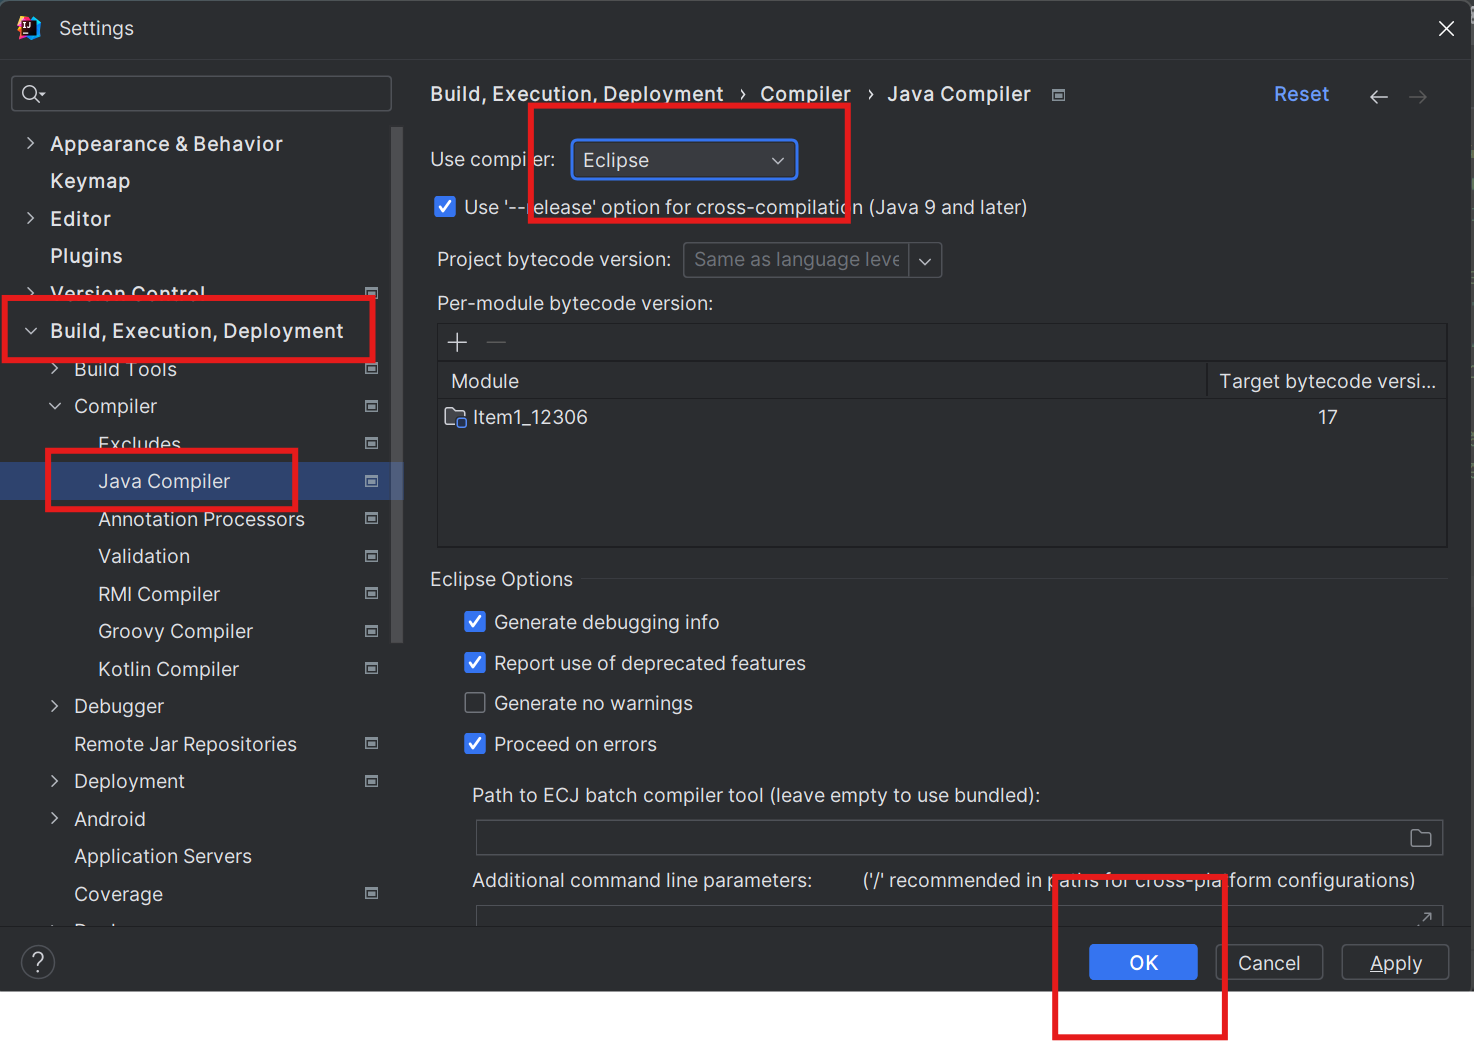Click project icon next to Validation row

372,556
